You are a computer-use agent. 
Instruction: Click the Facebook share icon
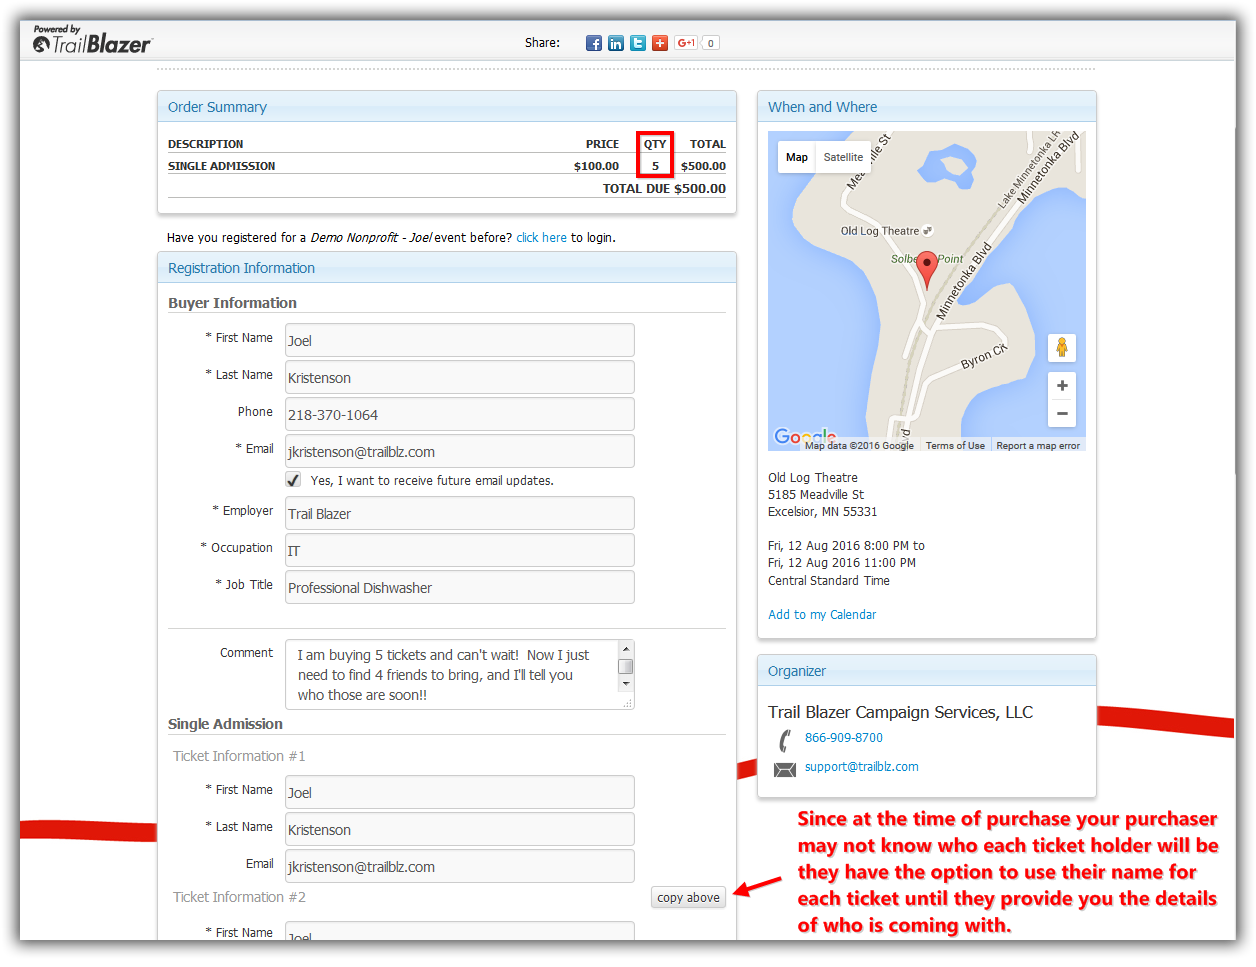pos(594,43)
